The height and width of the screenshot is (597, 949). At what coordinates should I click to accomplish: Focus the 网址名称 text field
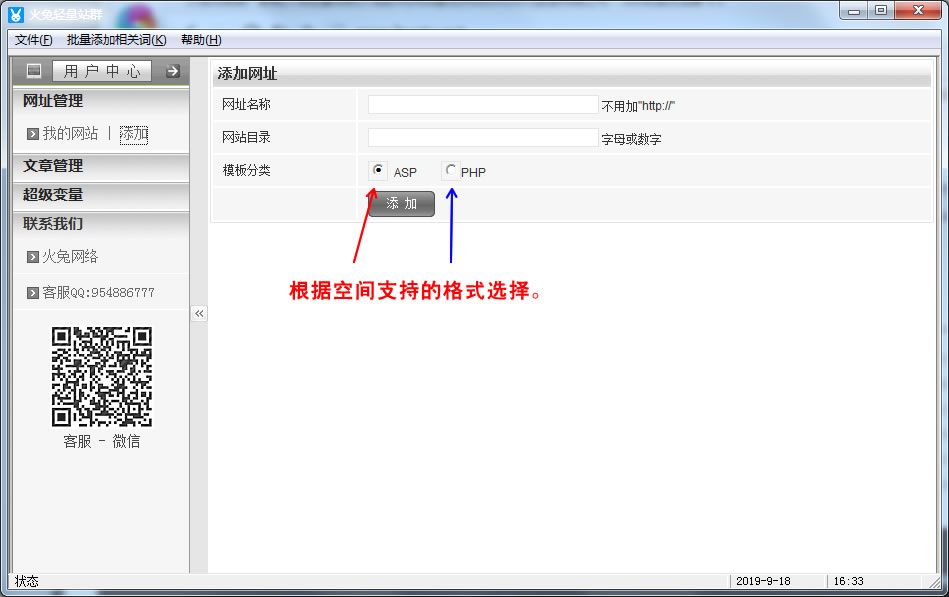pos(482,105)
